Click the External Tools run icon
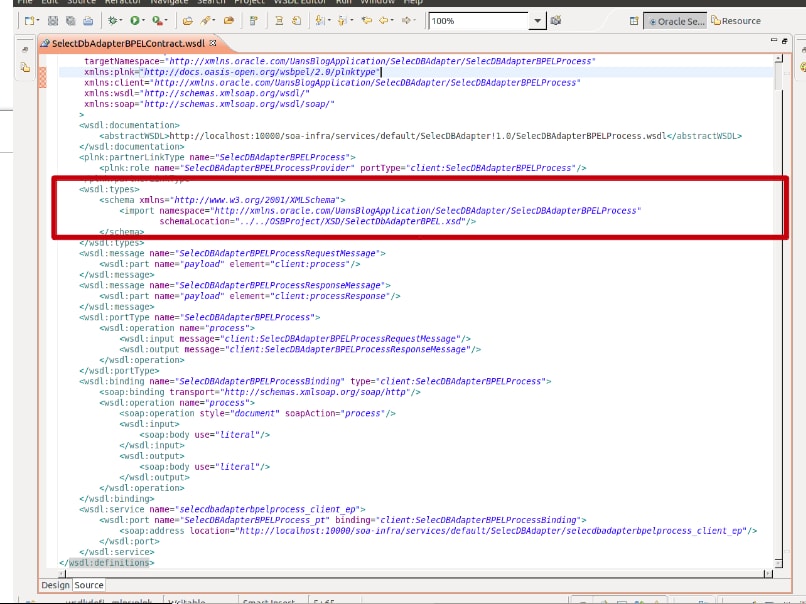This screenshot has width=806, height=604. tap(158, 20)
